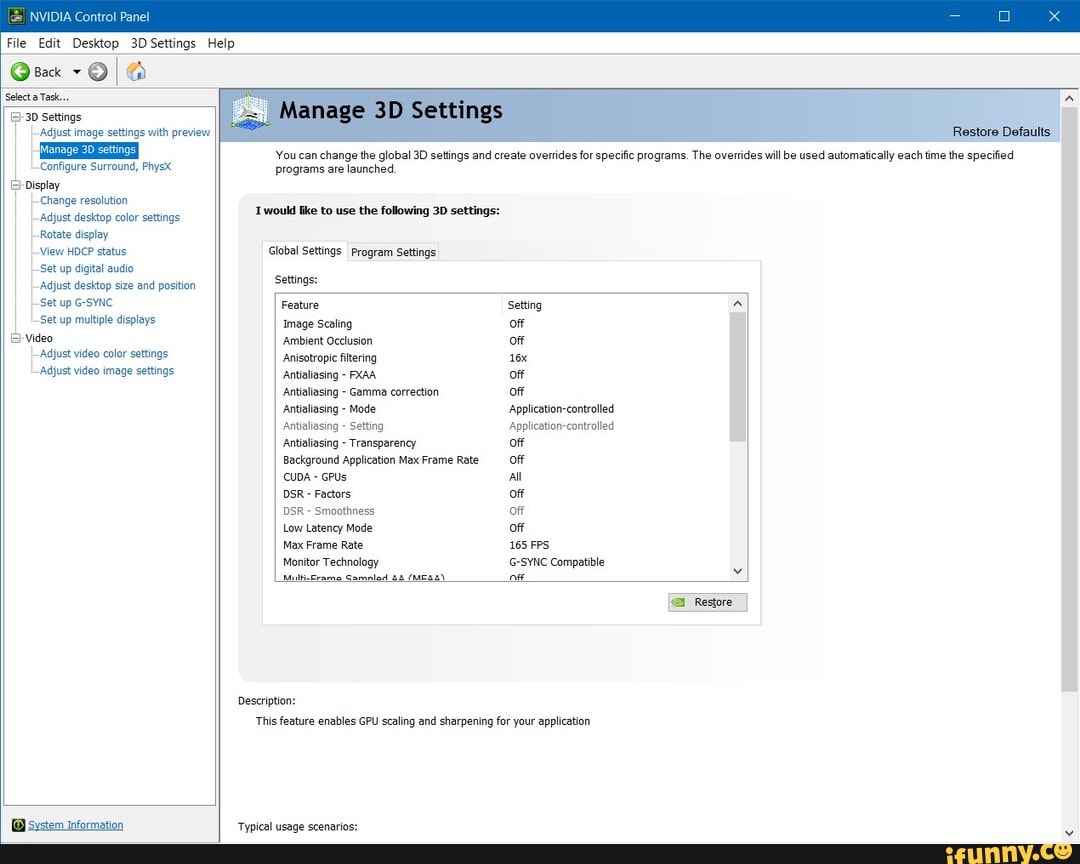
Task: Open the dropdown arrow next to Back
Action: tap(75, 71)
